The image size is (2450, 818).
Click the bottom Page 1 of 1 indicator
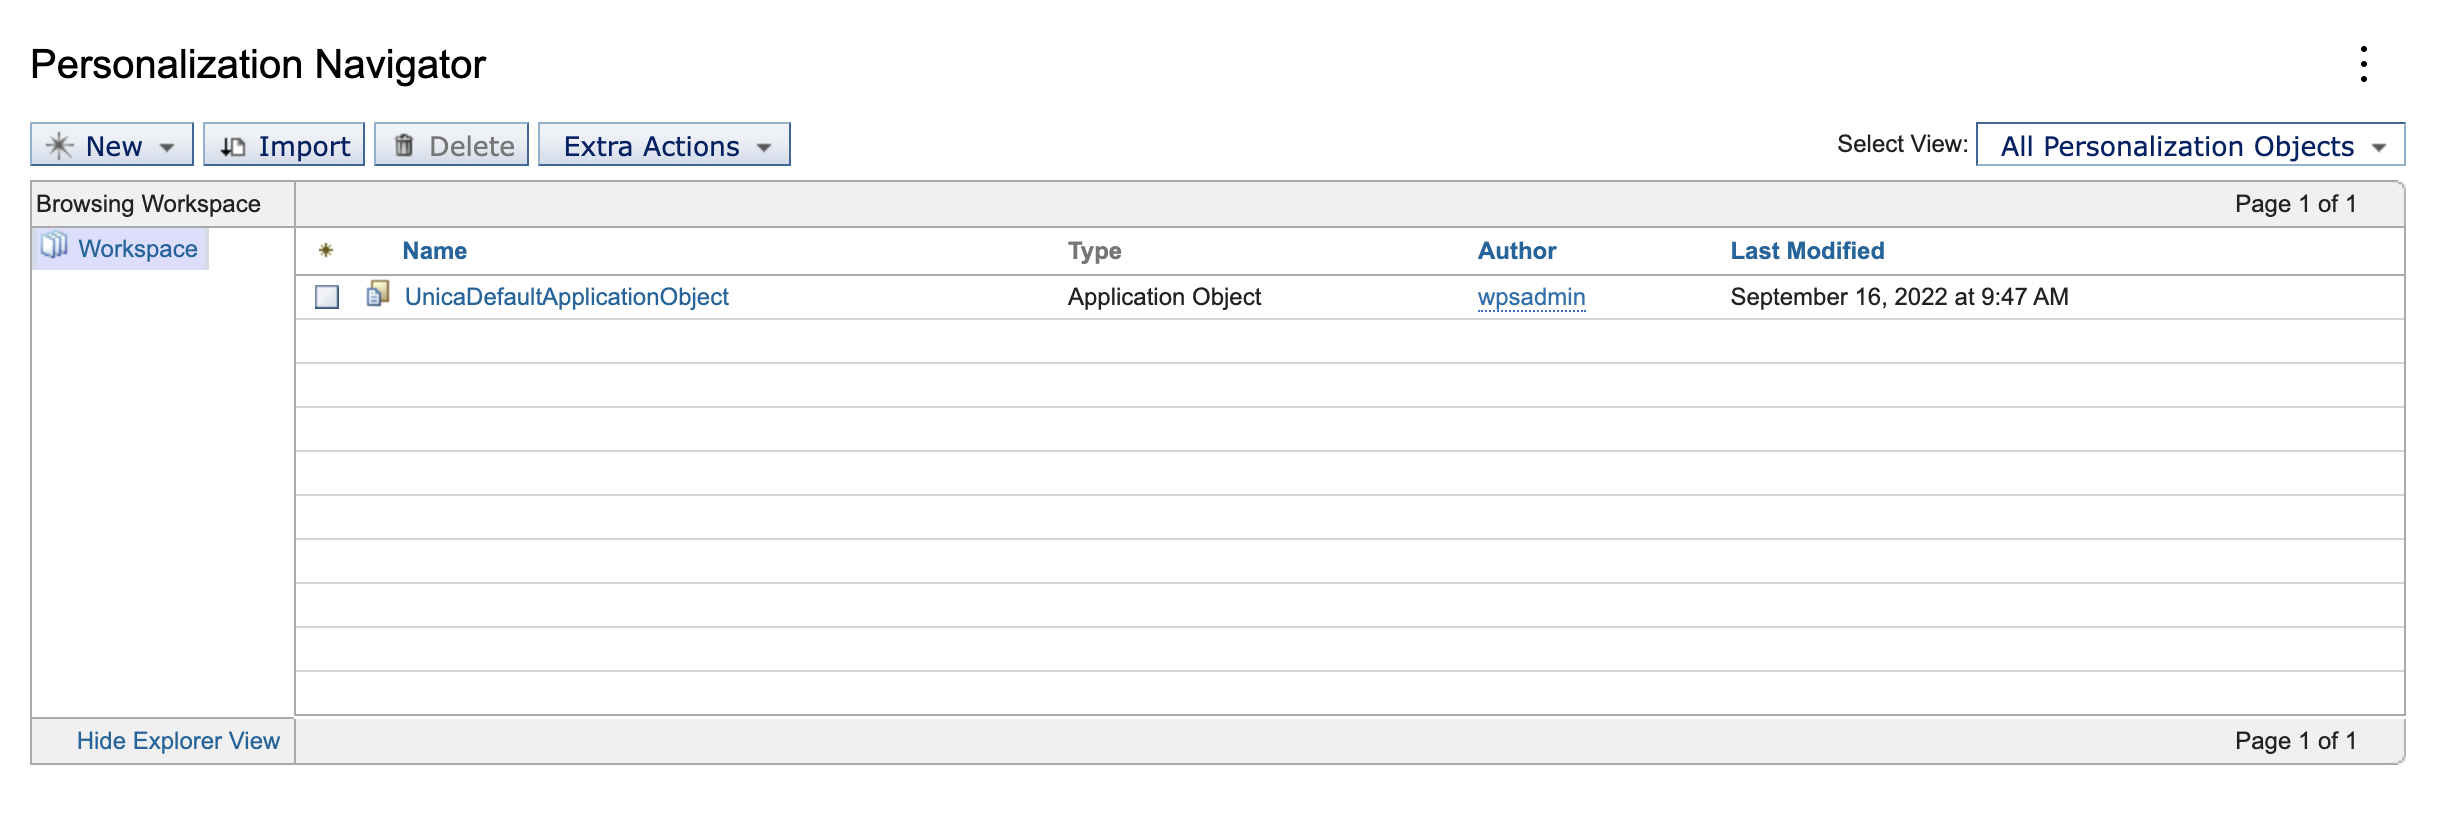point(2295,741)
